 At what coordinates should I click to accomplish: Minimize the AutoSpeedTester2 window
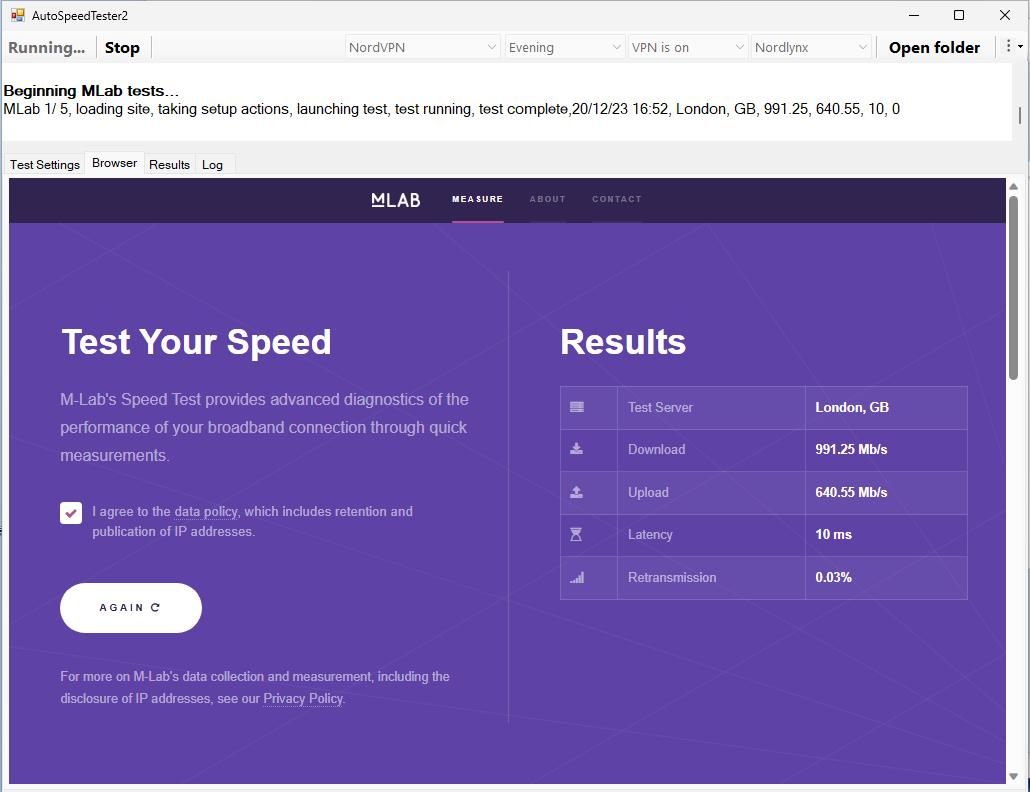914,15
